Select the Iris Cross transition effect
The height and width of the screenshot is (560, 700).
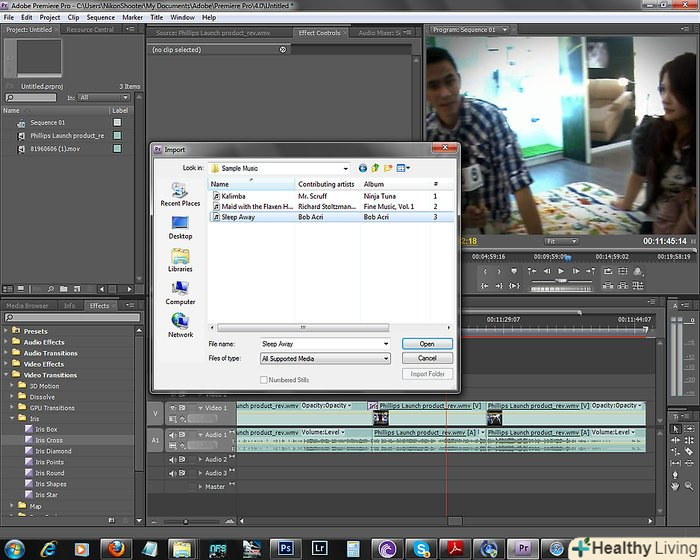click(48, 440)
